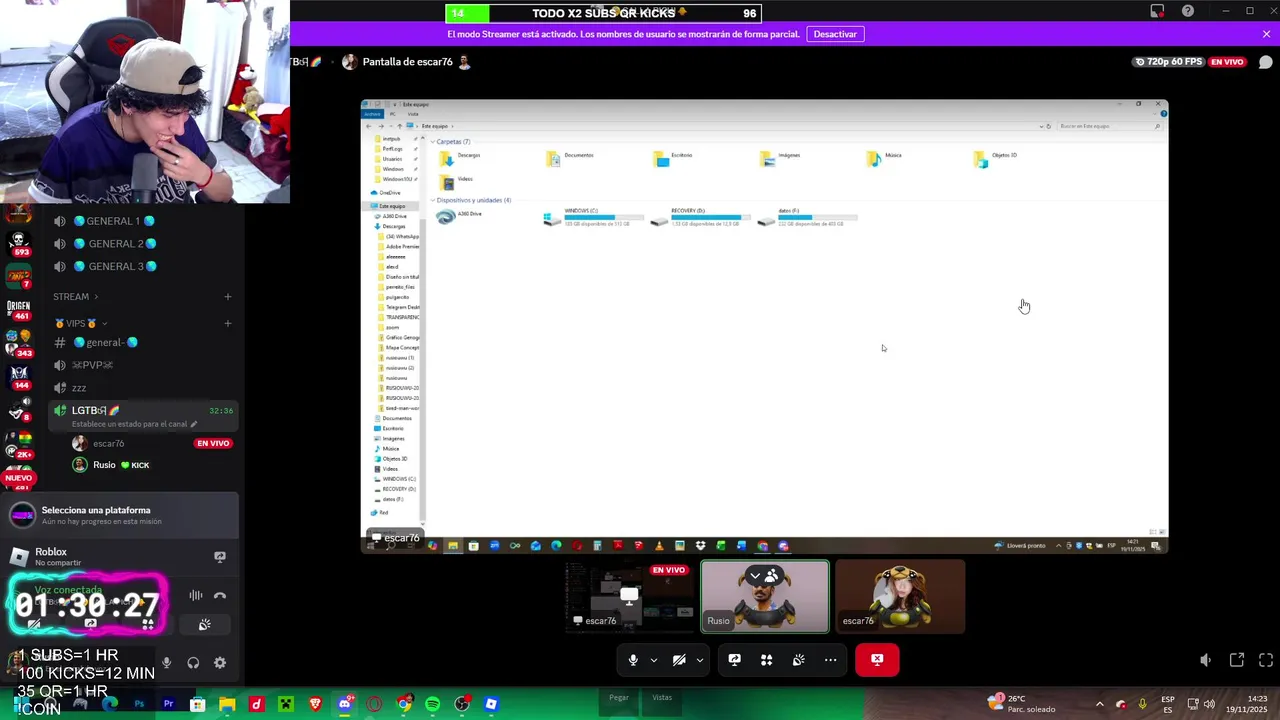Select Rusio participant tile
1280x720 pixels.
point(765,597)
